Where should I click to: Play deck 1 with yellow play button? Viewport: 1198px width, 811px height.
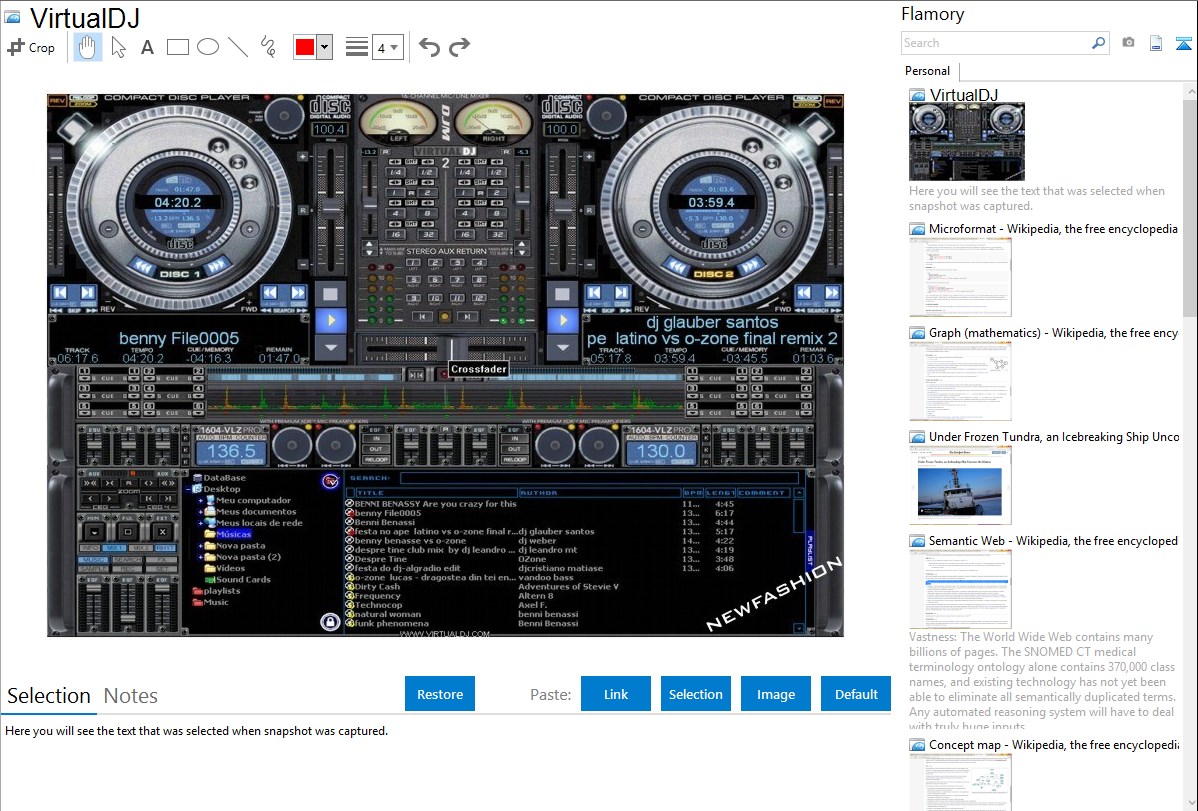pos(331,320)
